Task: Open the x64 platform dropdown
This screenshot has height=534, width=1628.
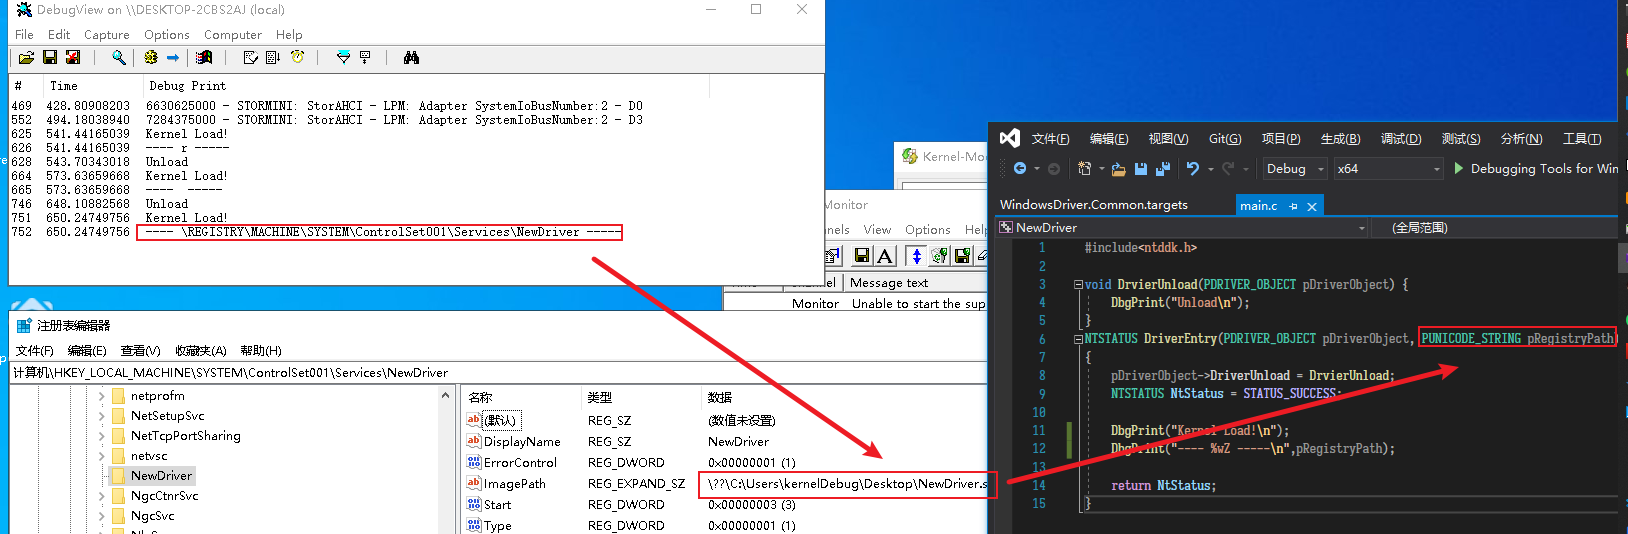Action: click(1389, 169)
